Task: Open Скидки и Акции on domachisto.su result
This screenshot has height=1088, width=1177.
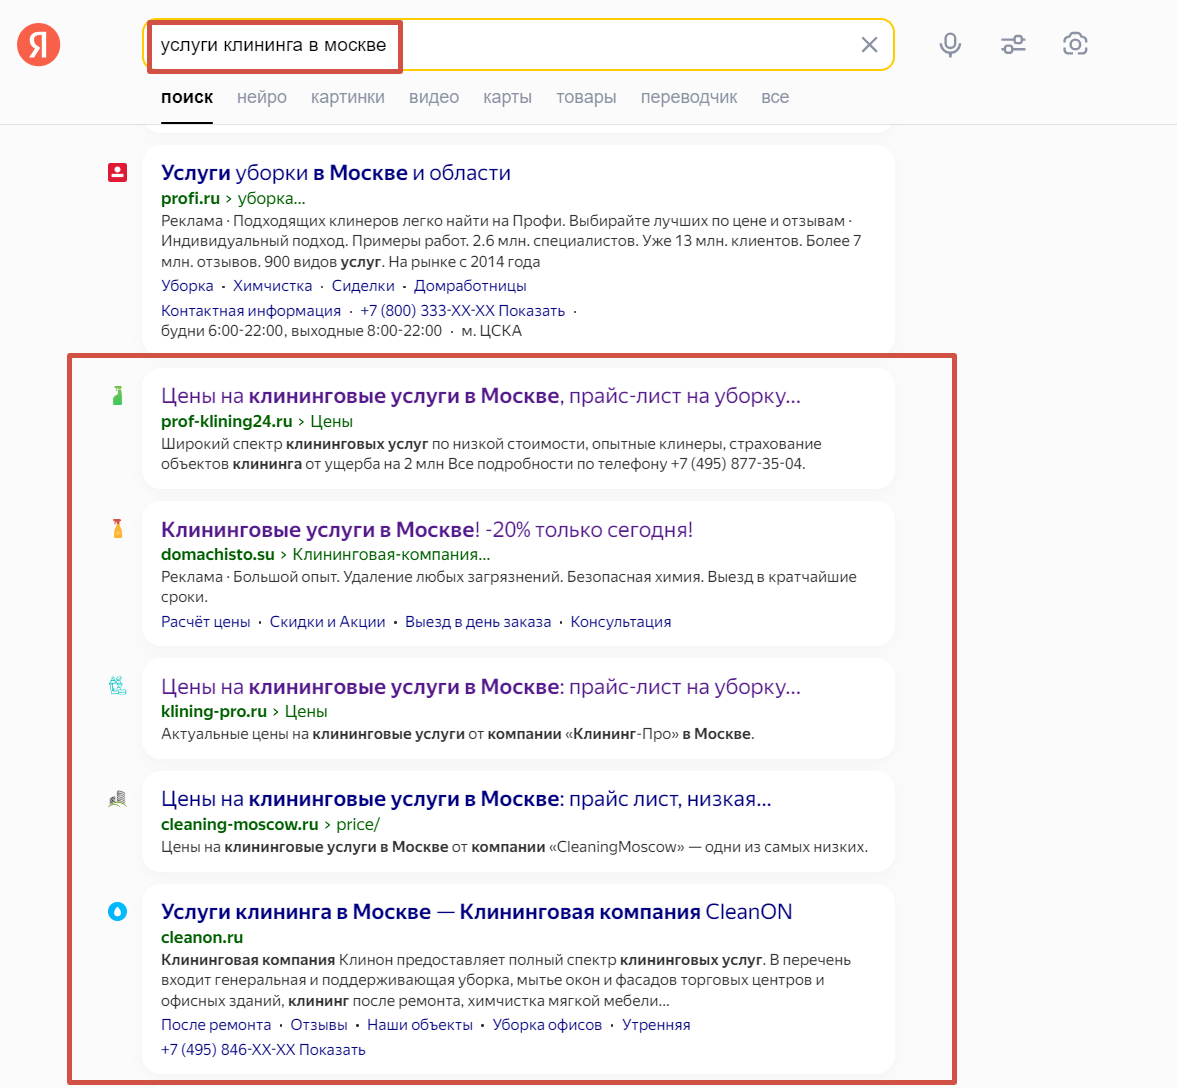Action: pos(327,620)
